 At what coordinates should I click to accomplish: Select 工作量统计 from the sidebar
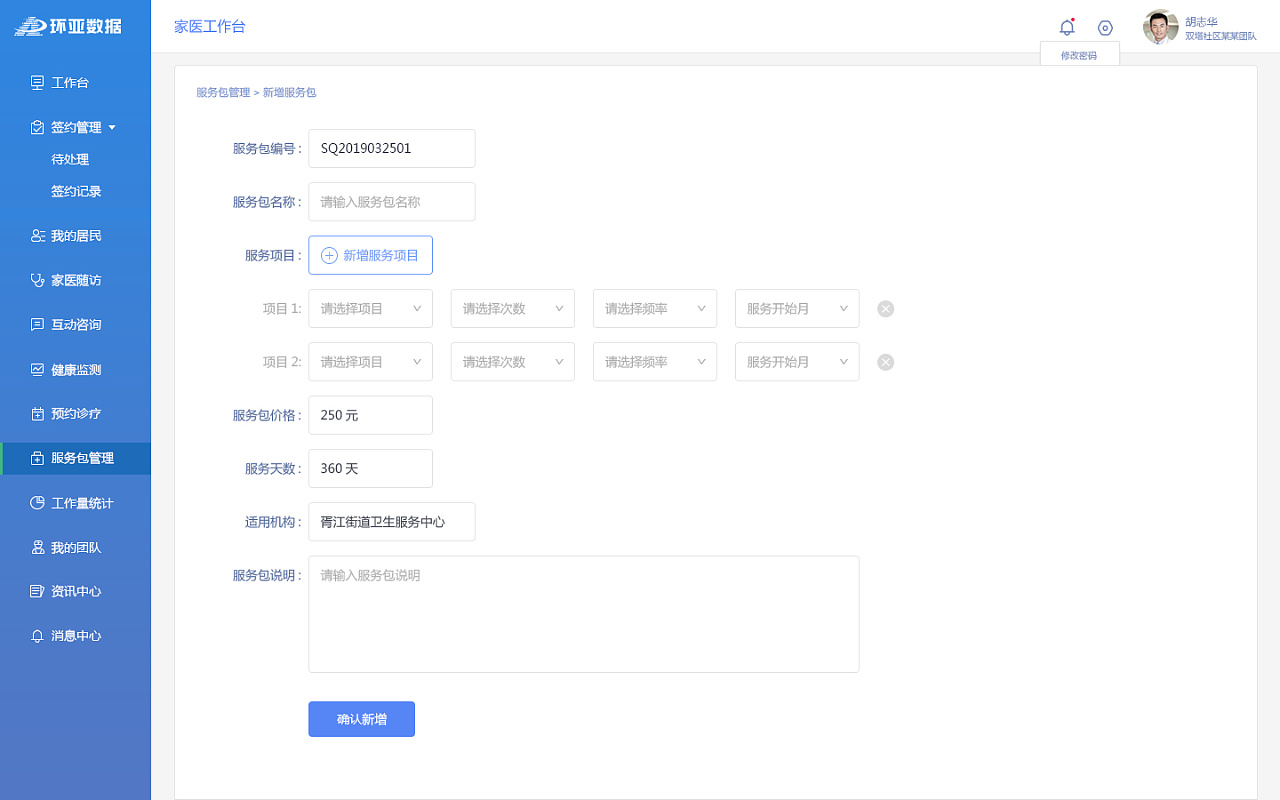[73, 502]
